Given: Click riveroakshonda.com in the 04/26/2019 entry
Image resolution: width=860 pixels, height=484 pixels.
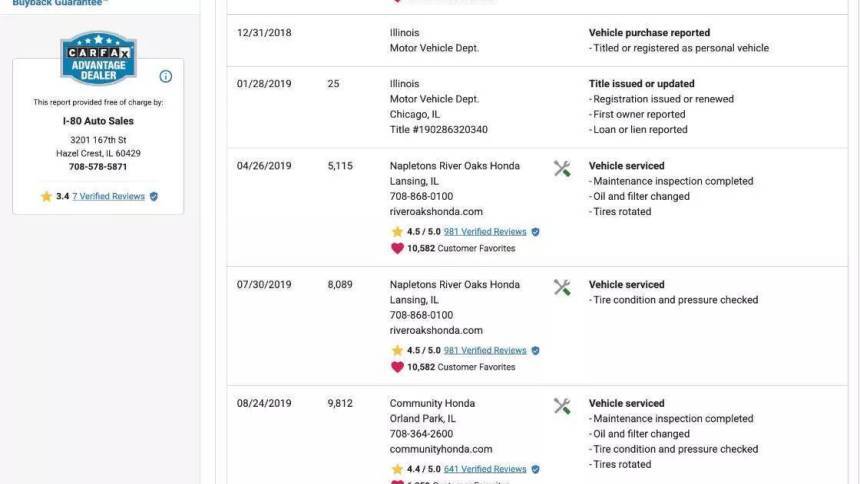Looking at the screenshot, I should coord(436,211).
